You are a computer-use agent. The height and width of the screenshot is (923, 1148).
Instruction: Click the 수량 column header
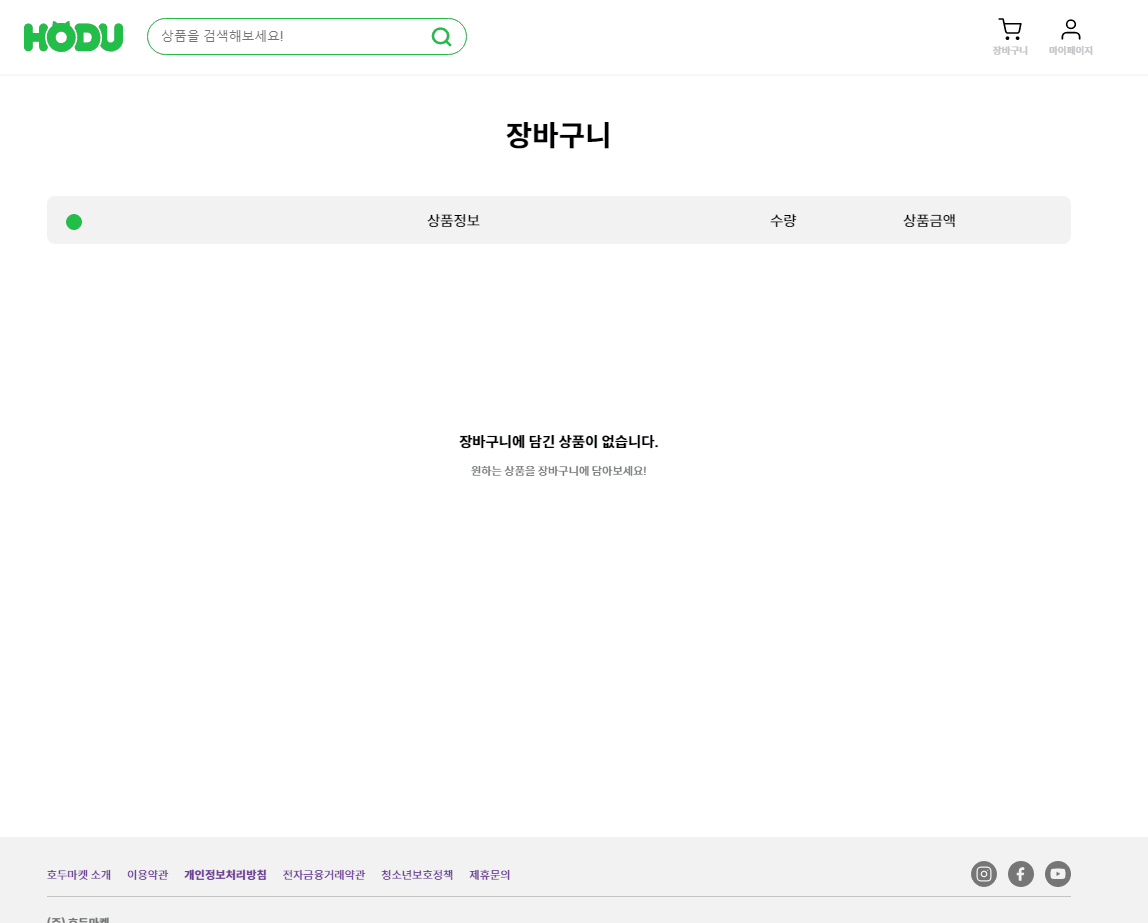pos(783,220)
